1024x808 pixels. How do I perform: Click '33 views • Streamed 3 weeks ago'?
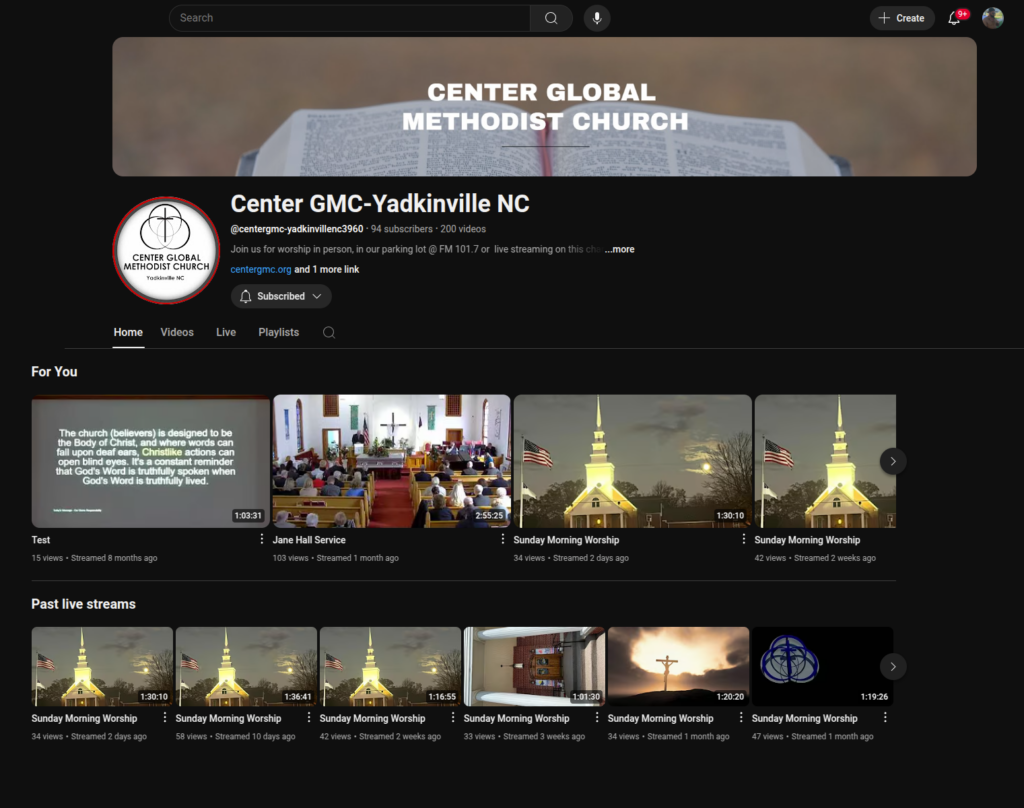[524, 737]
